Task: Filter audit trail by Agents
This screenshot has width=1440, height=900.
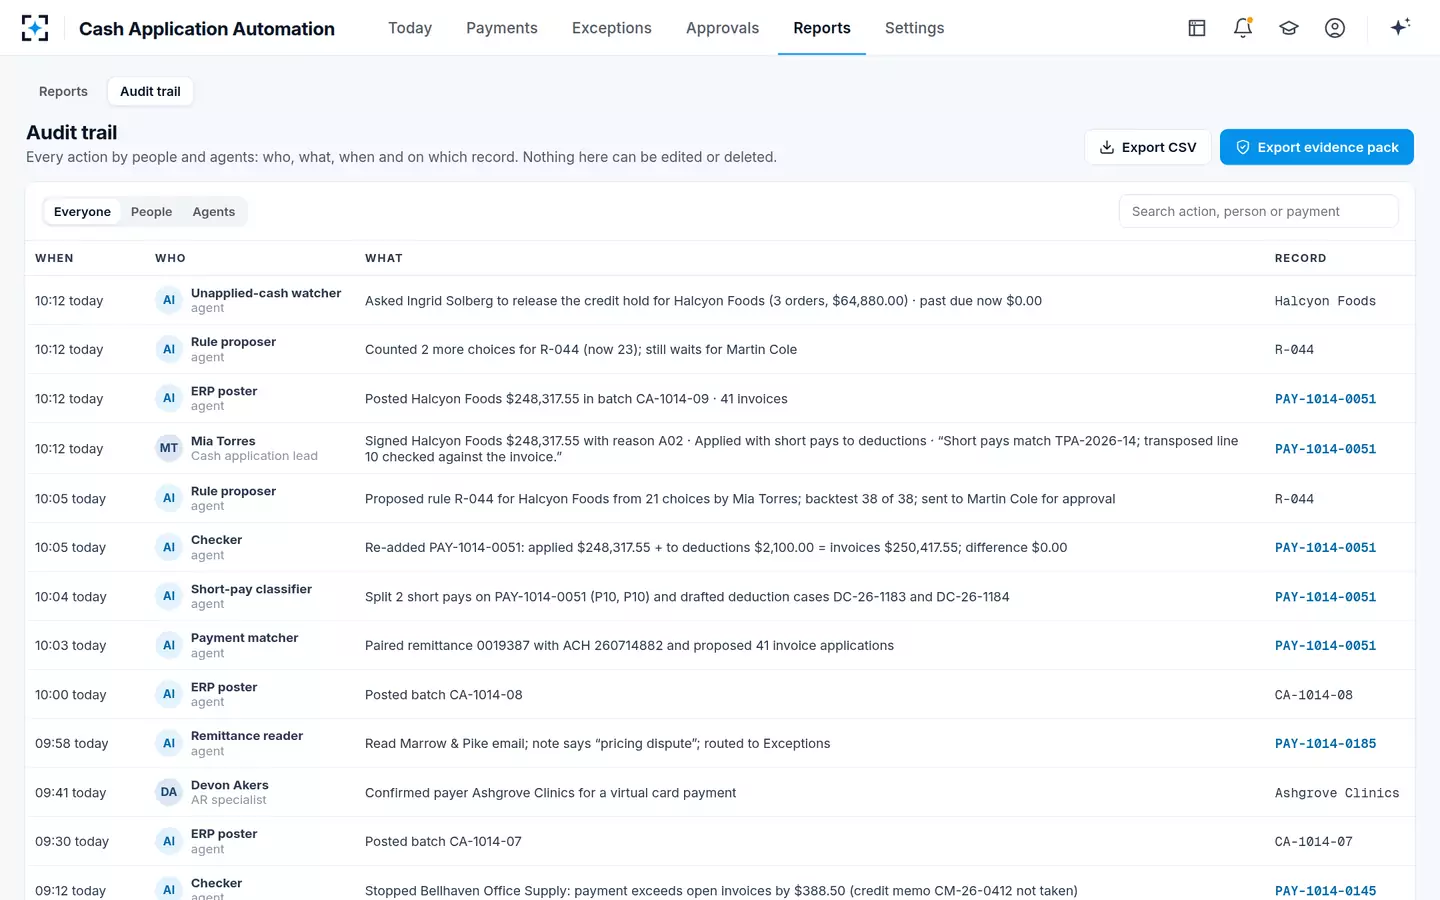Action: [214, 212]
